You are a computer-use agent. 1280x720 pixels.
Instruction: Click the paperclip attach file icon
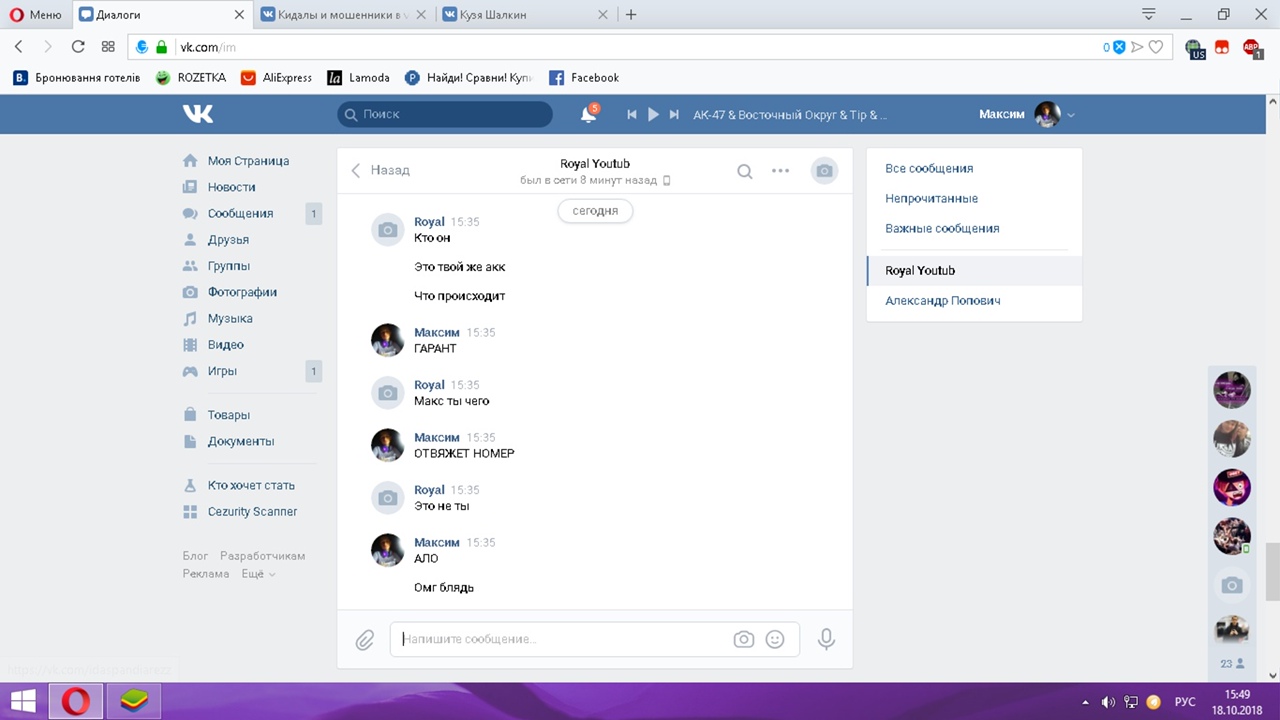pyautogui.click(x=365, y=639)
